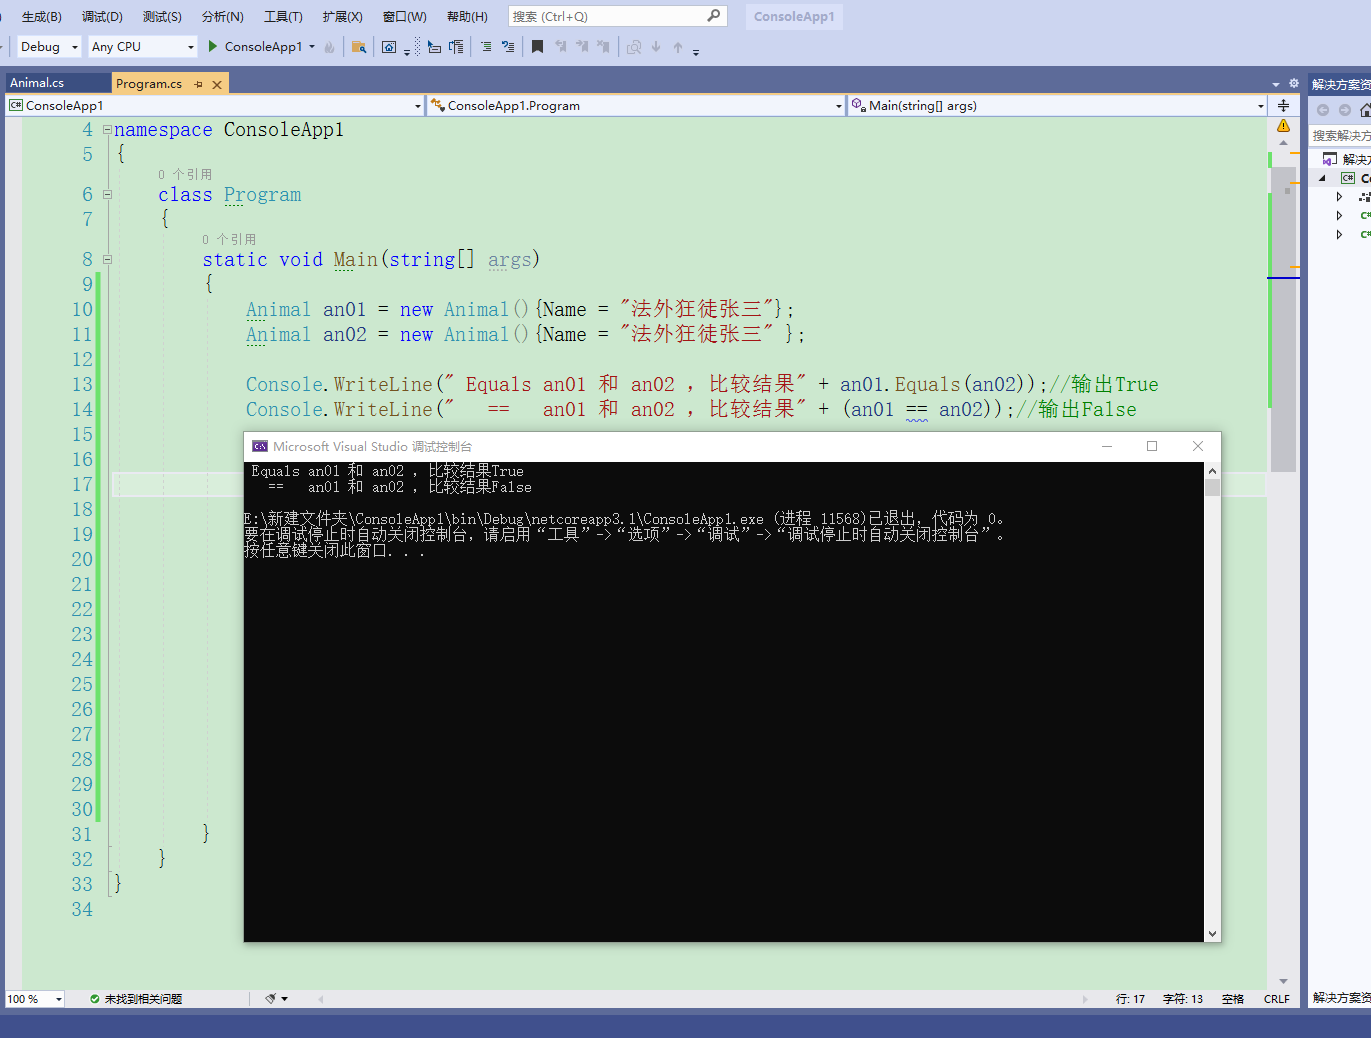This screenshot has width=1371, height=1038.
Task: Click the magnifier icon after the bookmark icons
Action: pyautogui.click(x=634, y=47)
